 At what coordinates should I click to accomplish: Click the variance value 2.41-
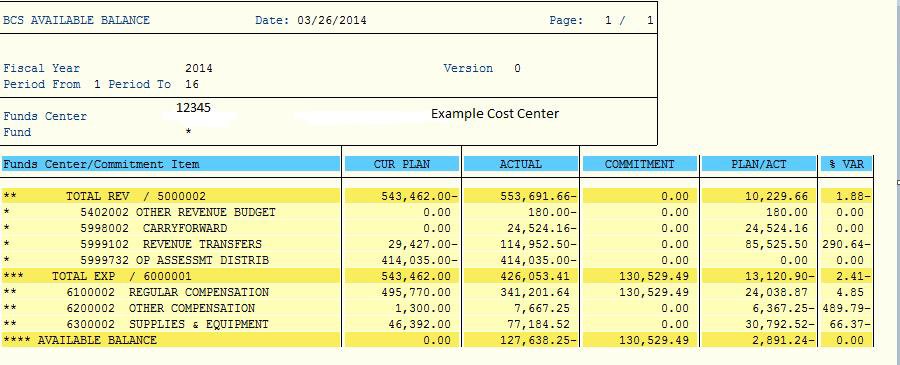(854, 276)
